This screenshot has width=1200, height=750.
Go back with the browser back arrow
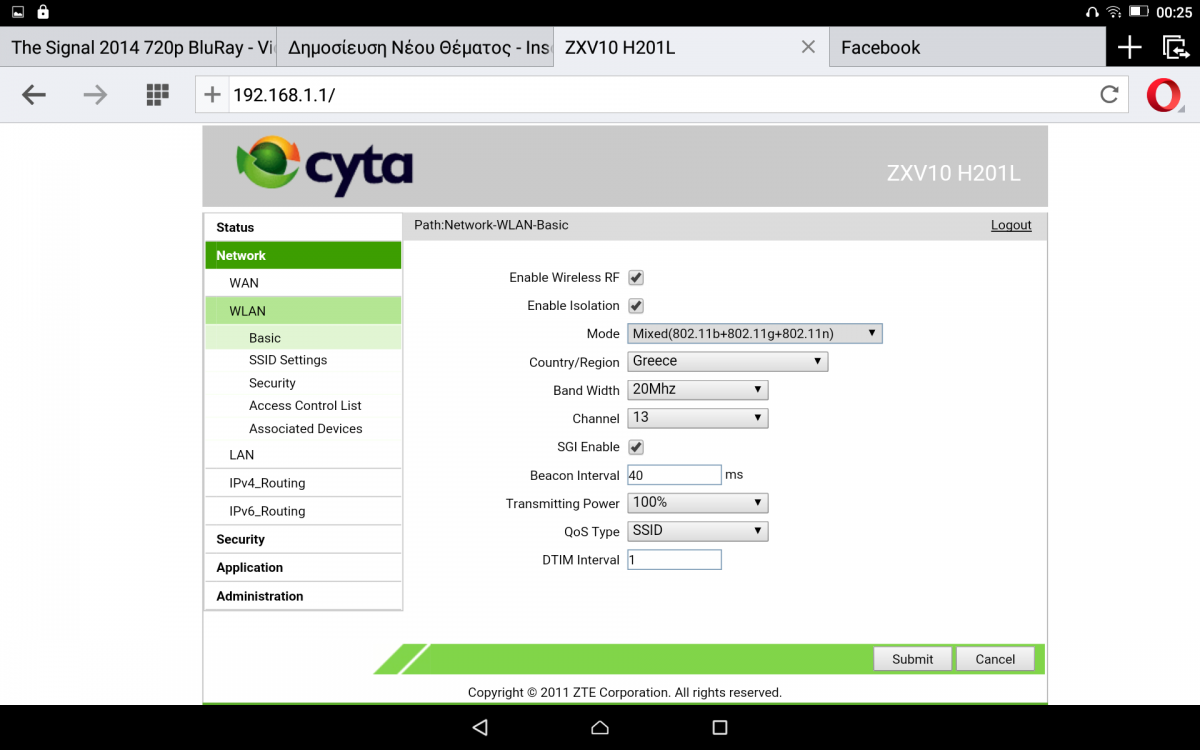coord(34,95)
